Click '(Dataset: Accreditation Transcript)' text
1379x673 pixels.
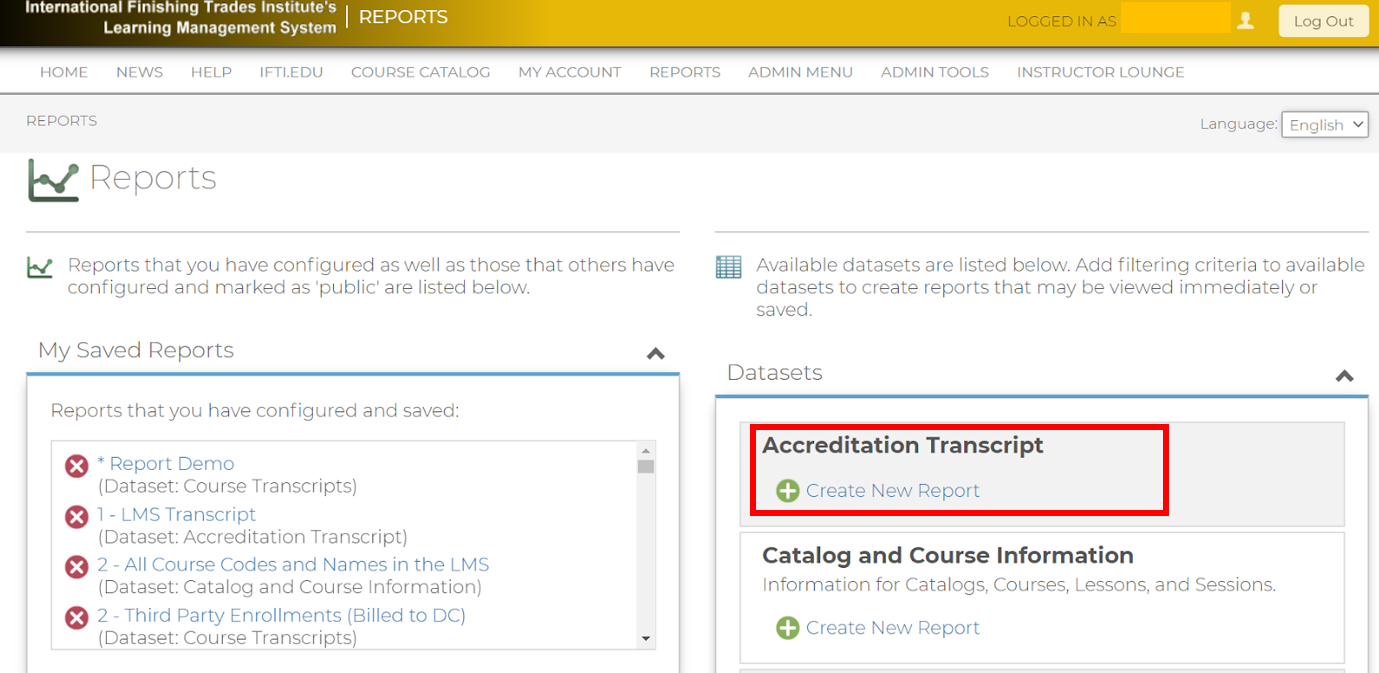pos(253,537)
